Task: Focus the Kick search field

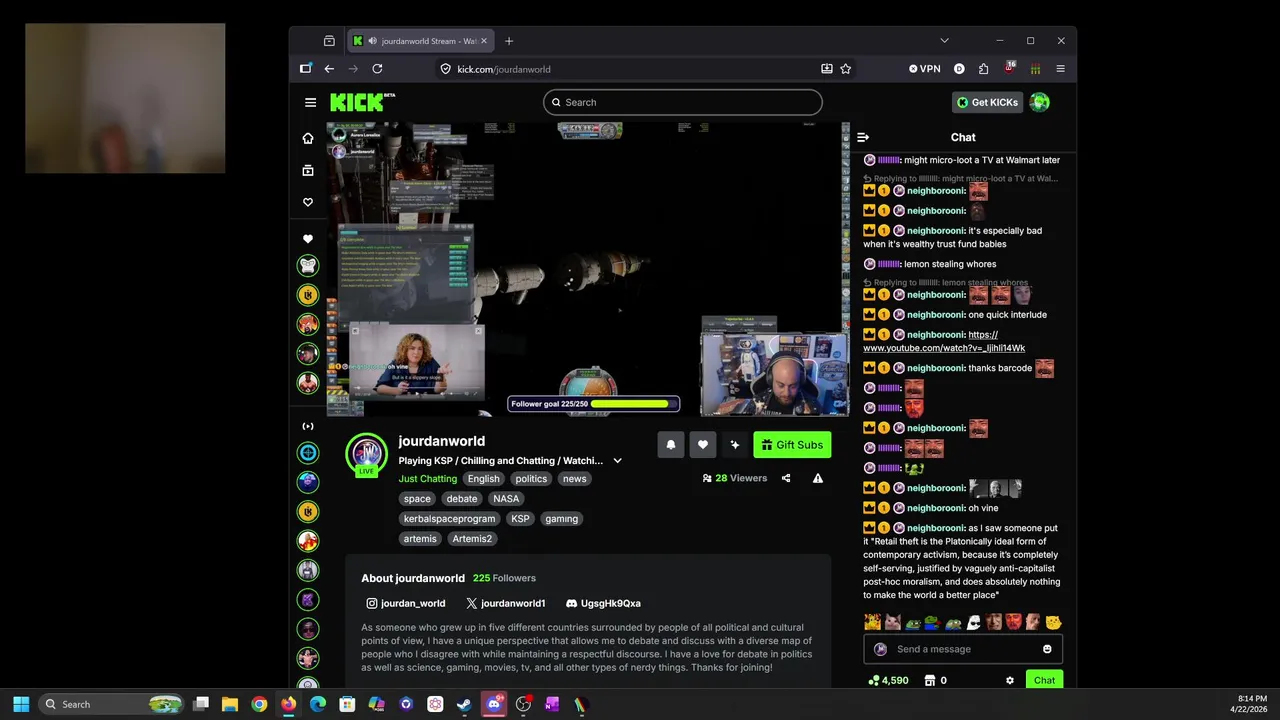Action: (x=683, y=102)
